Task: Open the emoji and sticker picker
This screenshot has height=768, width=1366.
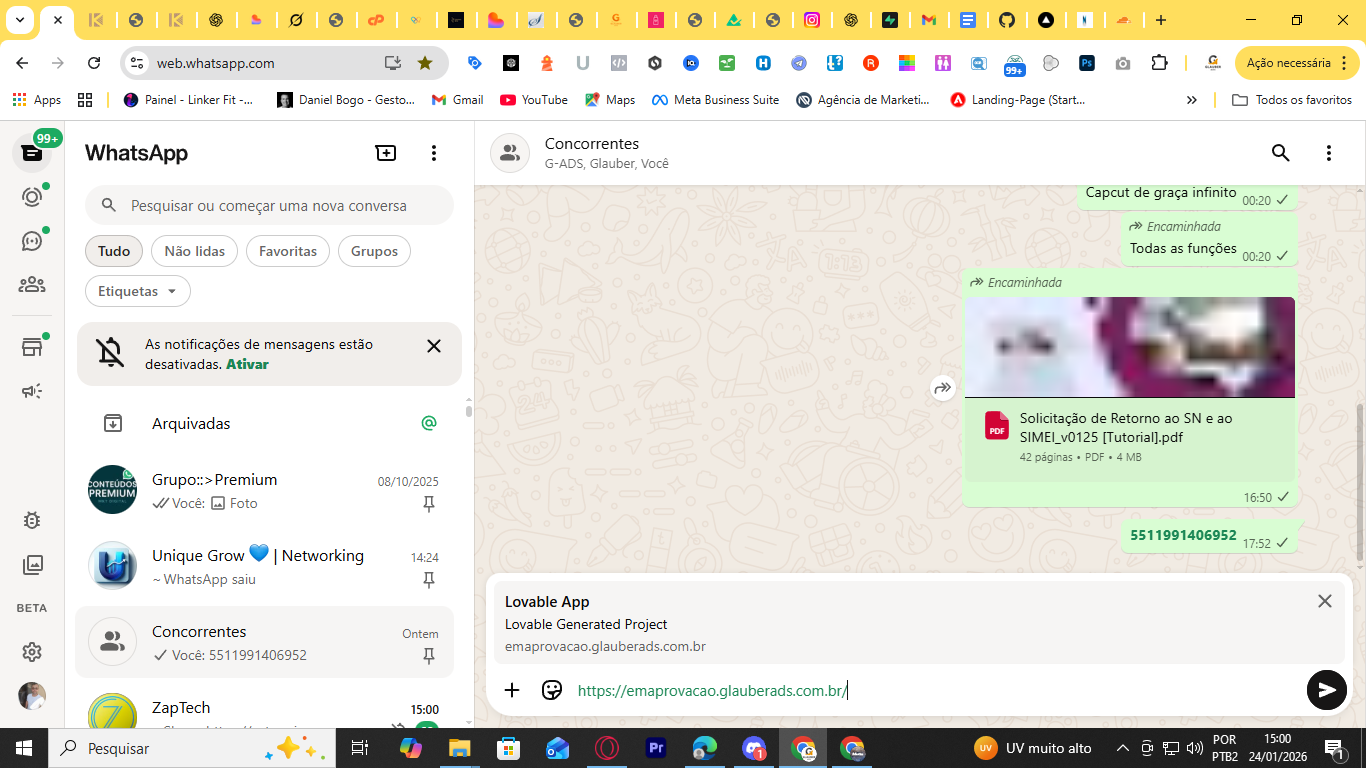Action: coord(552,690)
